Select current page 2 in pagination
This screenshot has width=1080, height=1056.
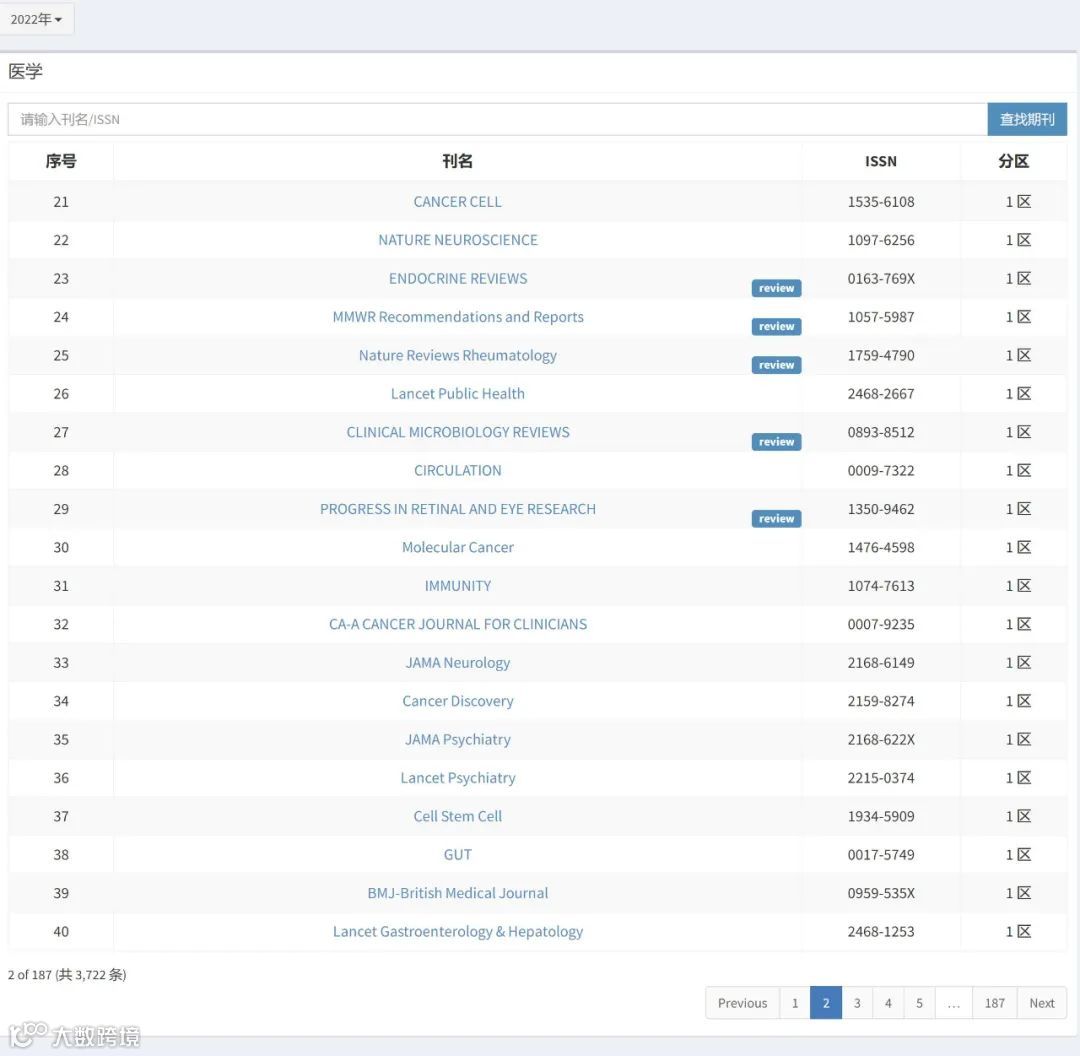click(x=826, y=1003)
